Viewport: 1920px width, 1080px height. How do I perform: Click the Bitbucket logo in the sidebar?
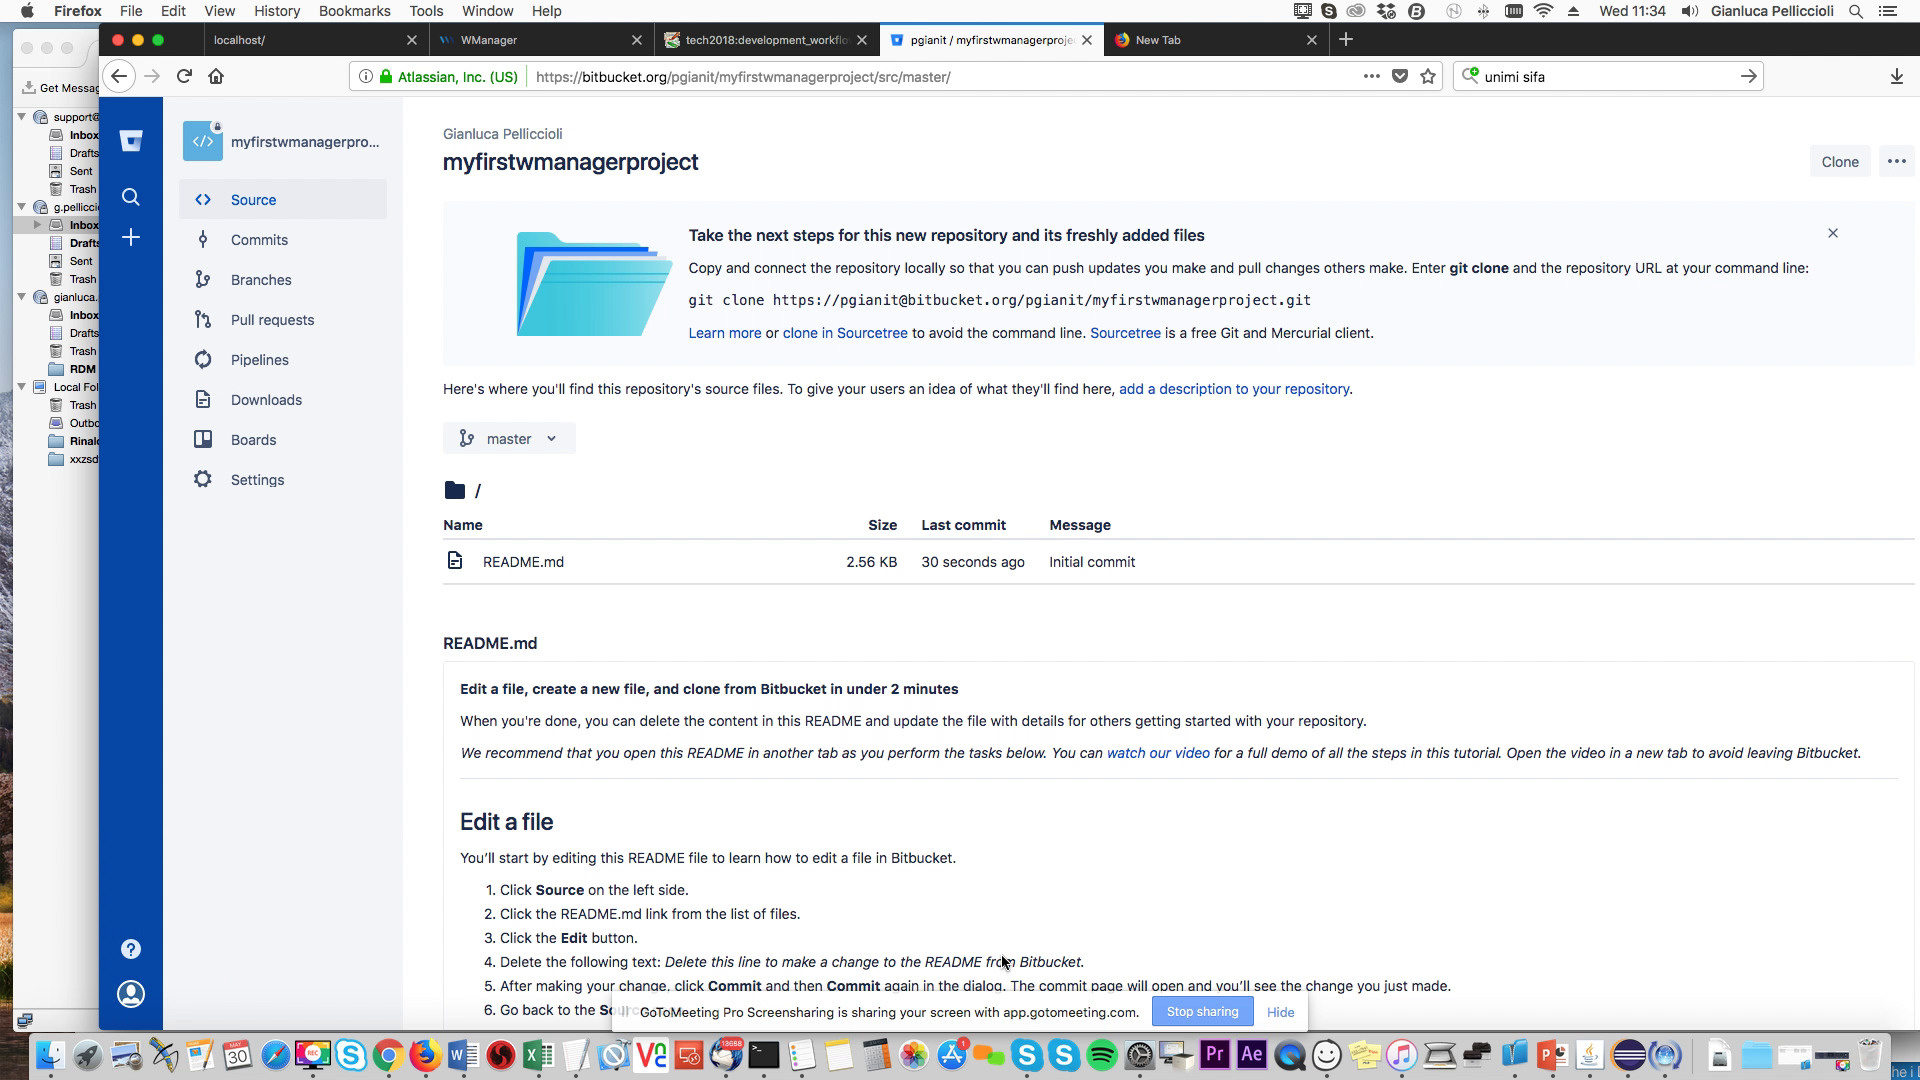(x=131, y=141)
